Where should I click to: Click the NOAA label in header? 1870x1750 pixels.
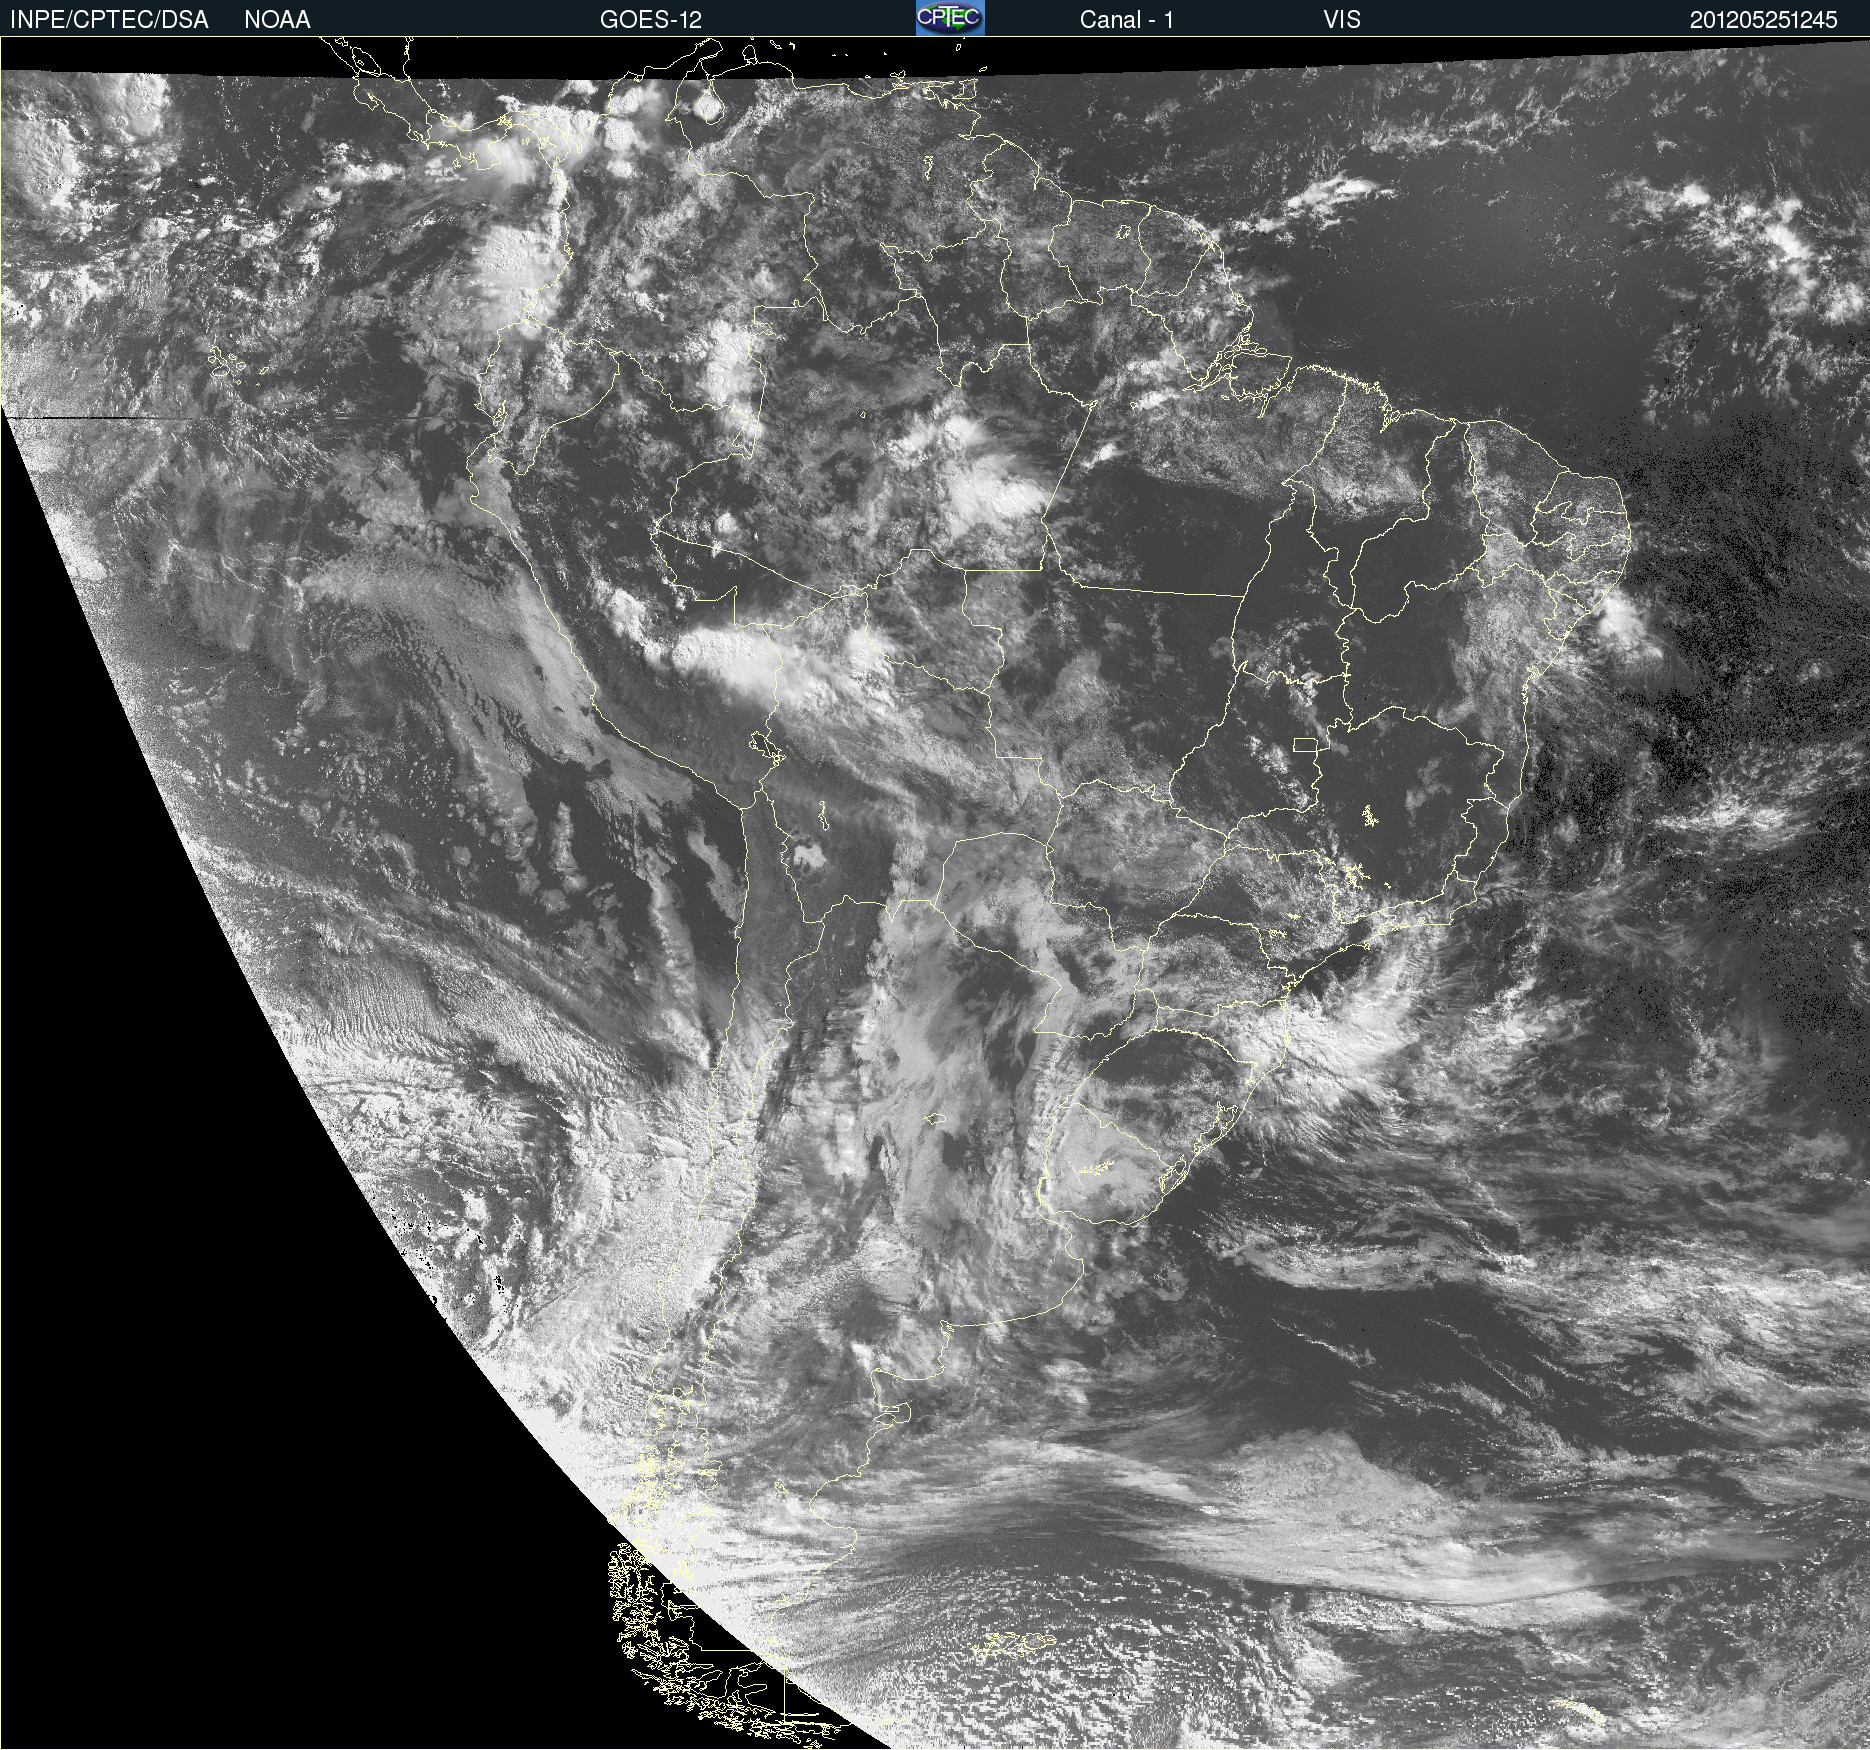[277, 20]
